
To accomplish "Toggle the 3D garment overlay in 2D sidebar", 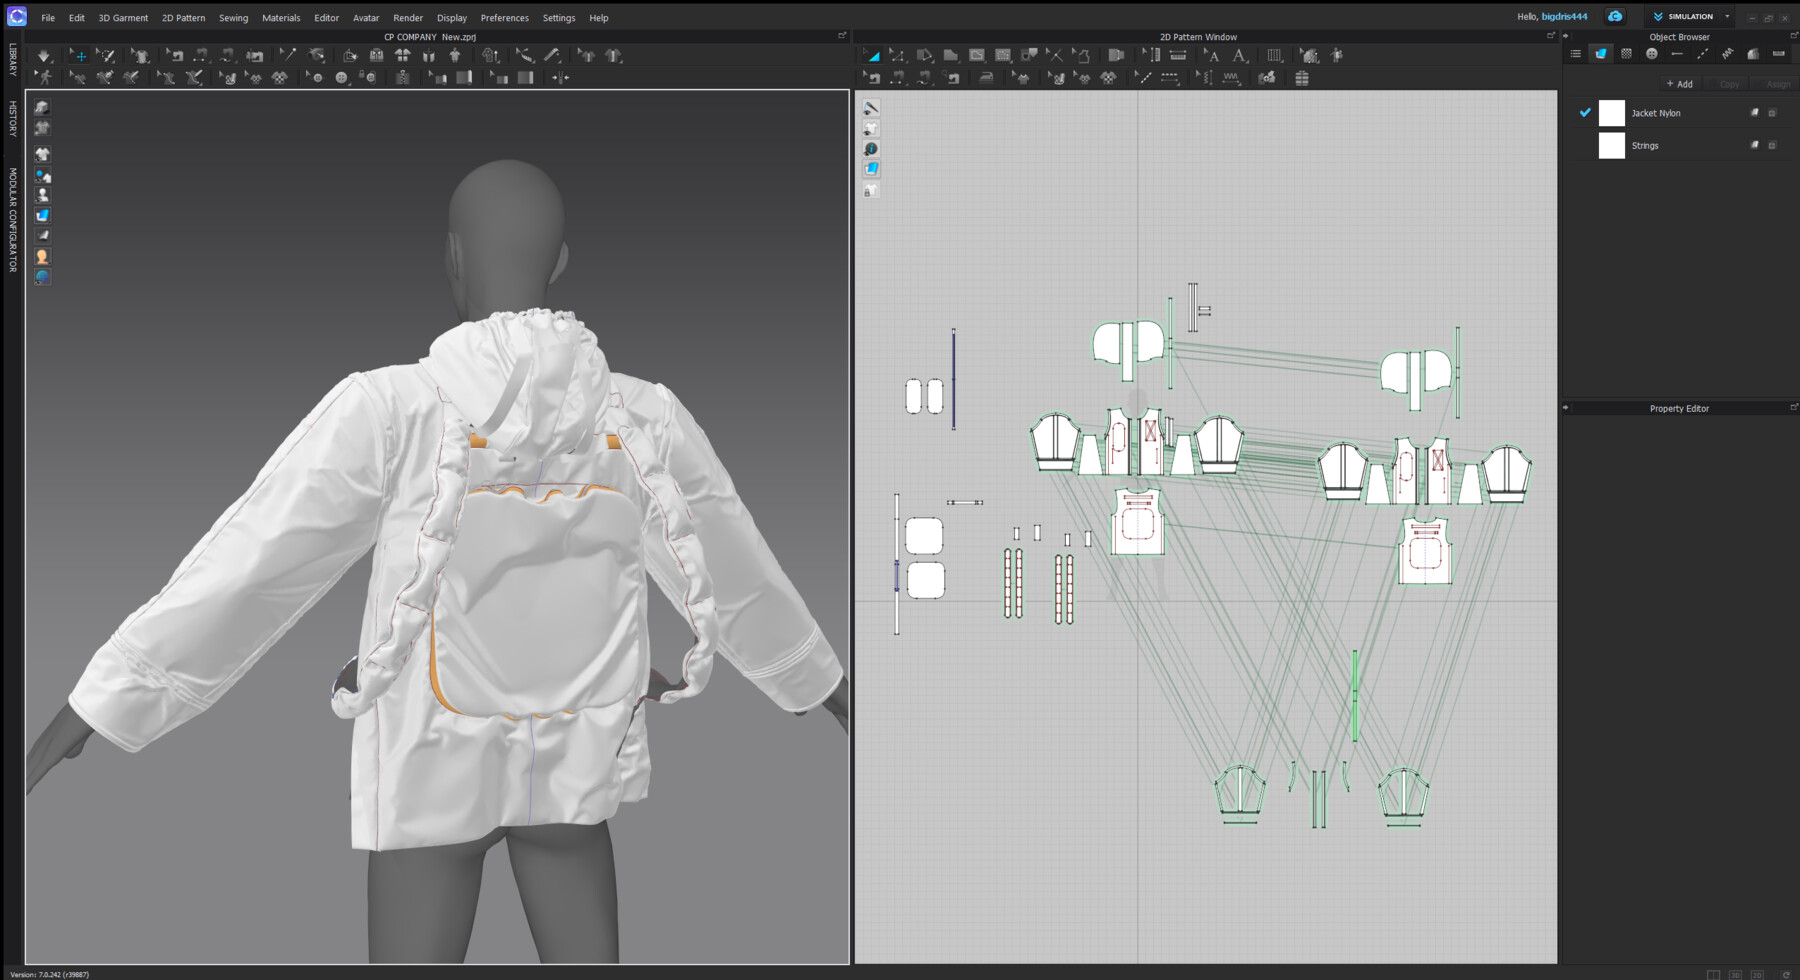I will click(x=871, y=127).
